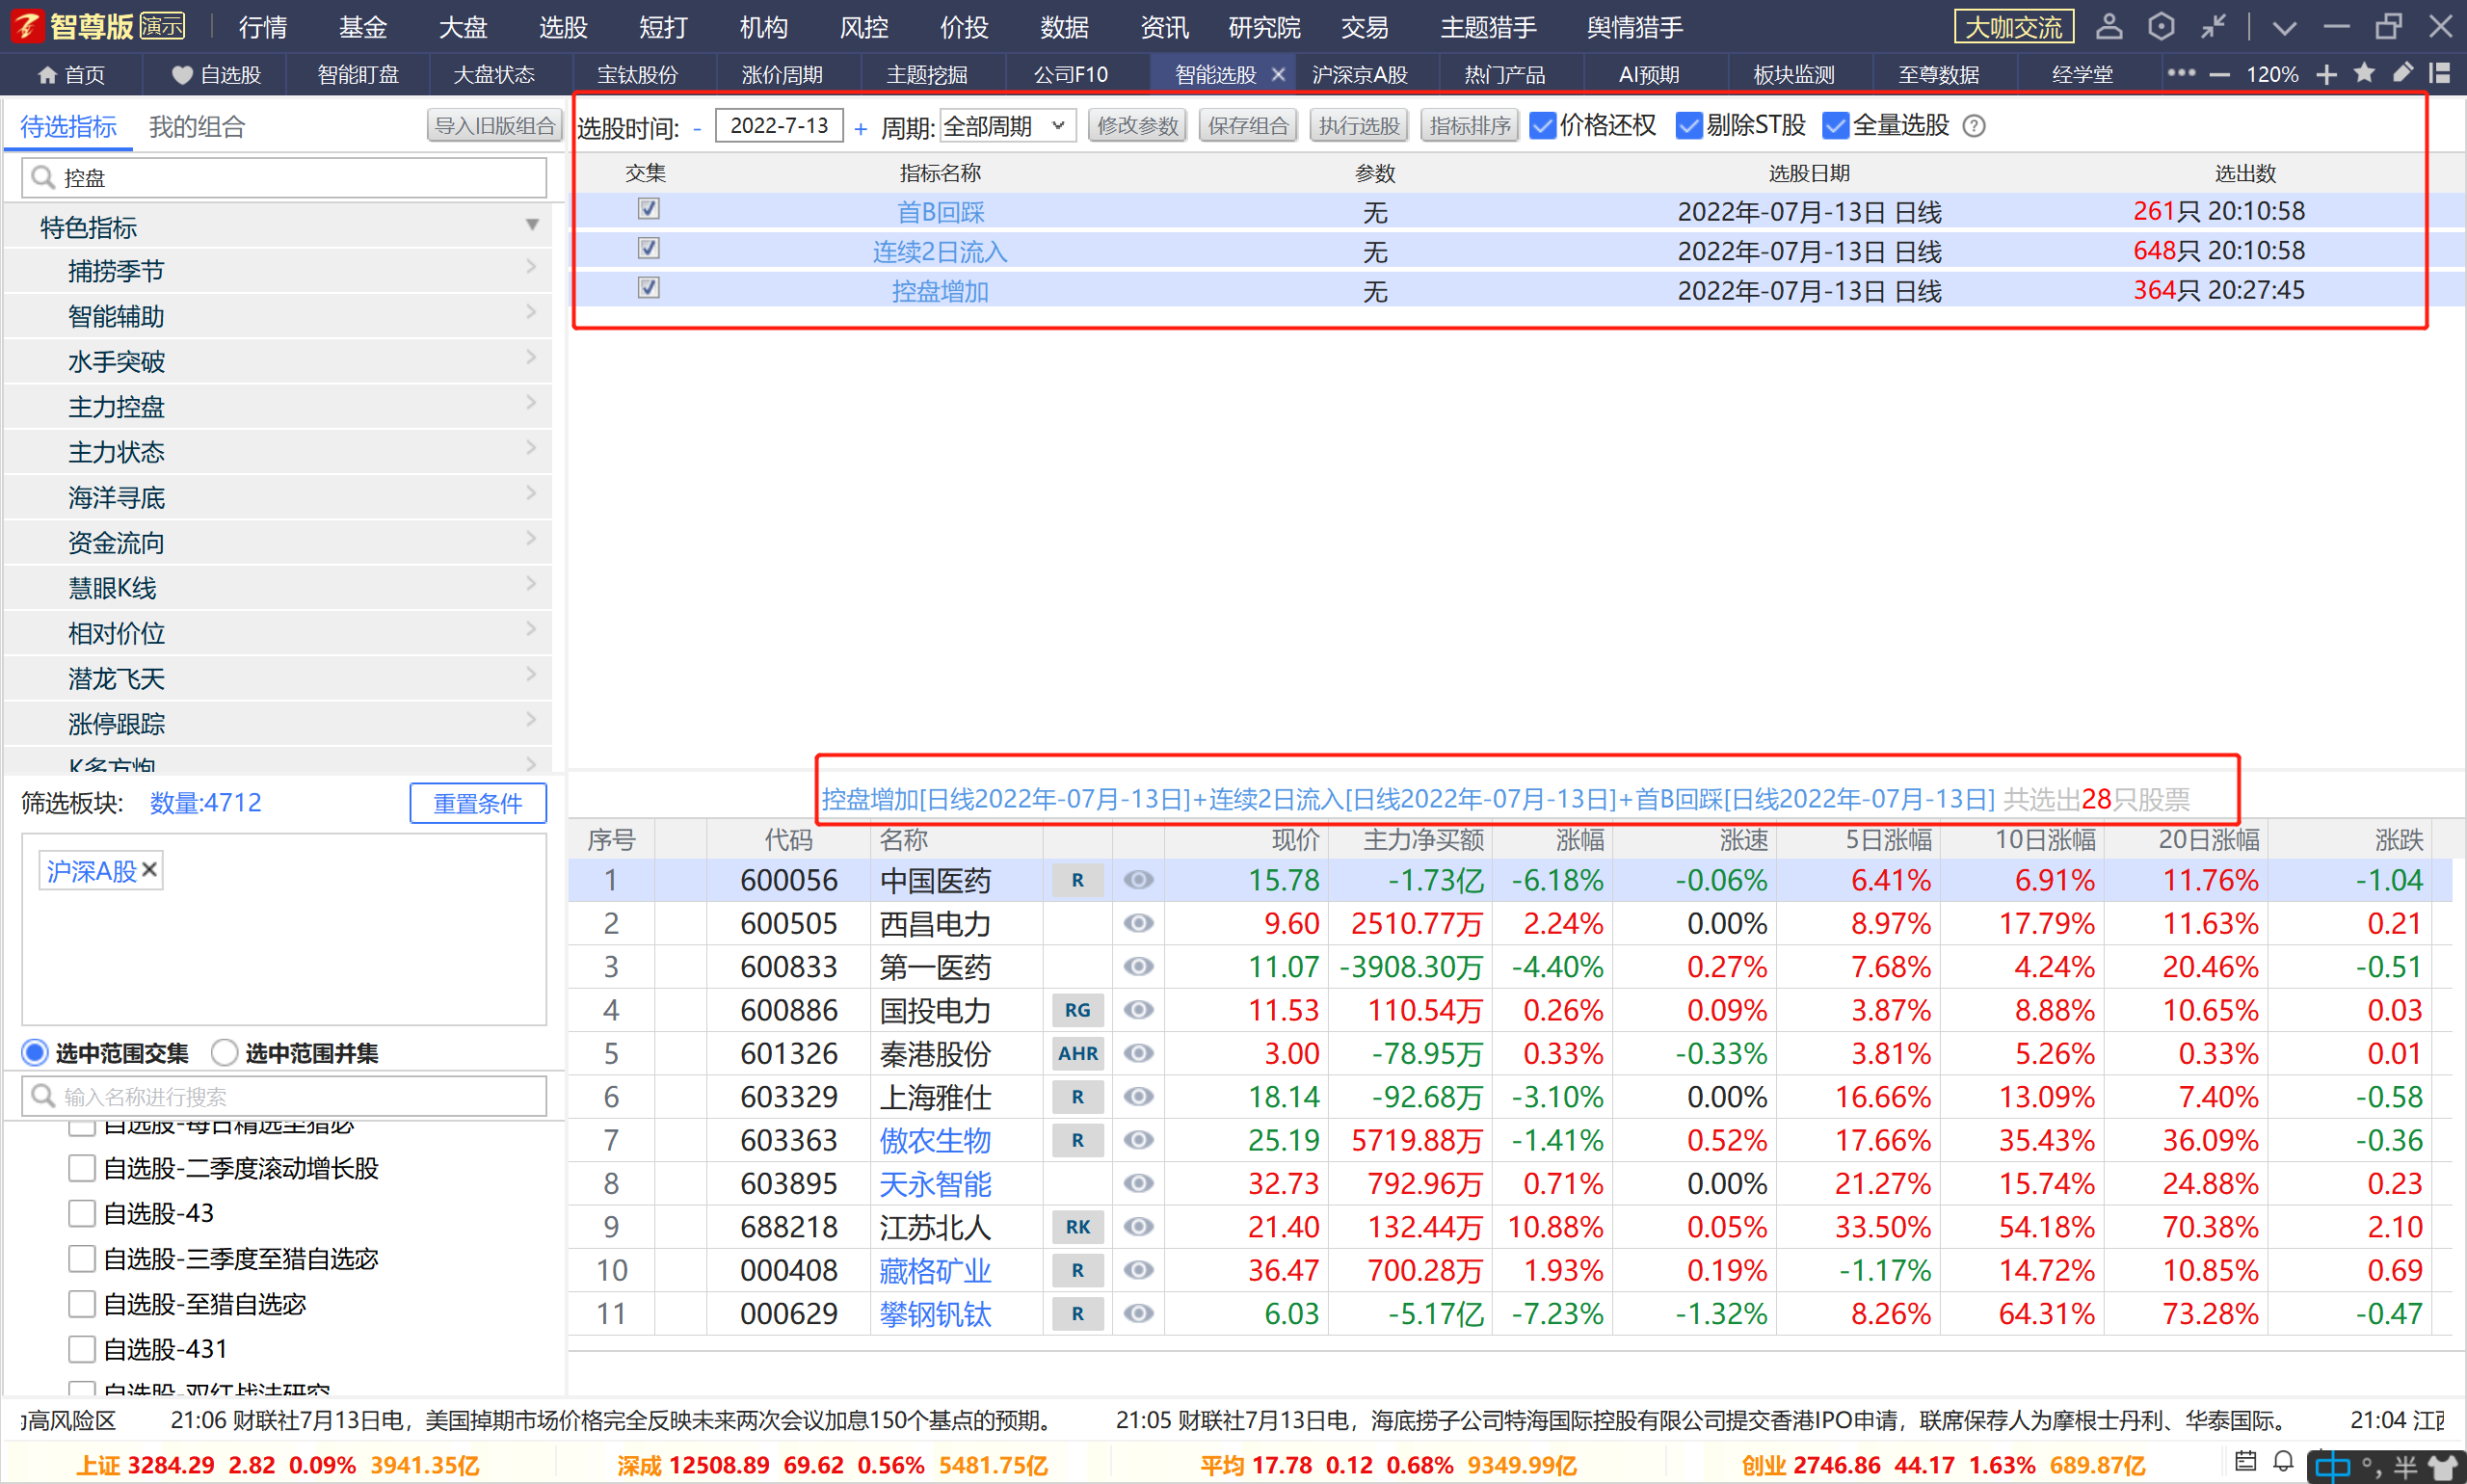The height and width of the screenshot is (1484, 2467).
Task: Toggle the 剔除ST股 checkbox
Action: click(x=1689, y=126)
